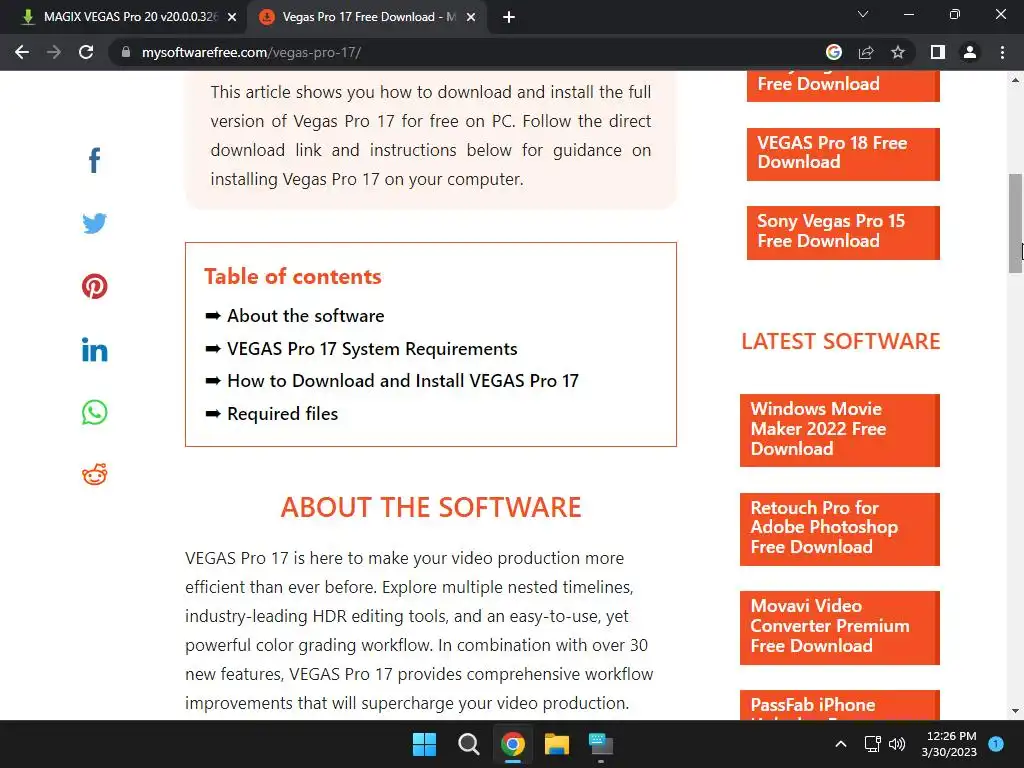
Task: Open the PassFab iPhone software link
Action: [840, 705]
